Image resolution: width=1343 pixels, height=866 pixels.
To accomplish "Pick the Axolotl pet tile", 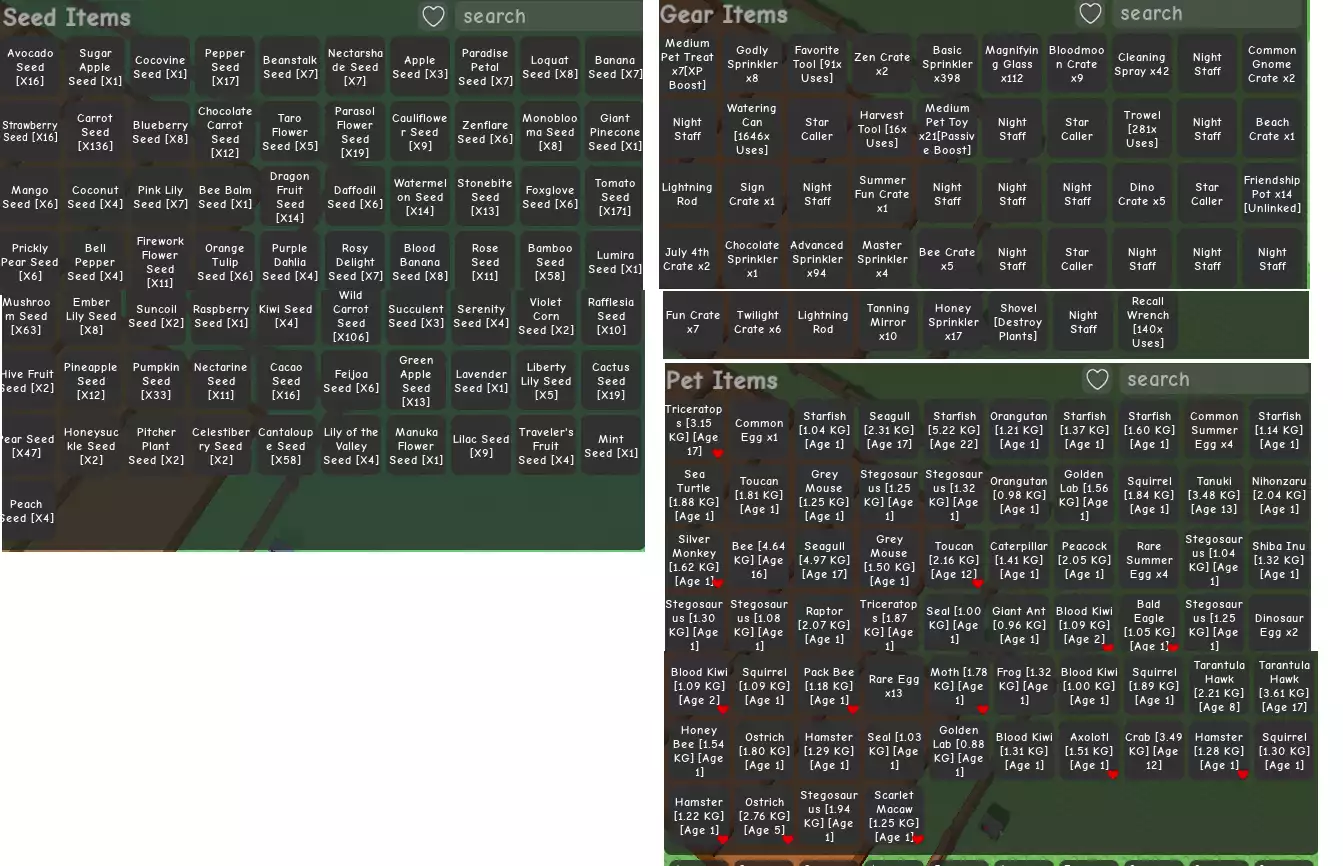I will pyautogui.click(x=1089, y=751).
